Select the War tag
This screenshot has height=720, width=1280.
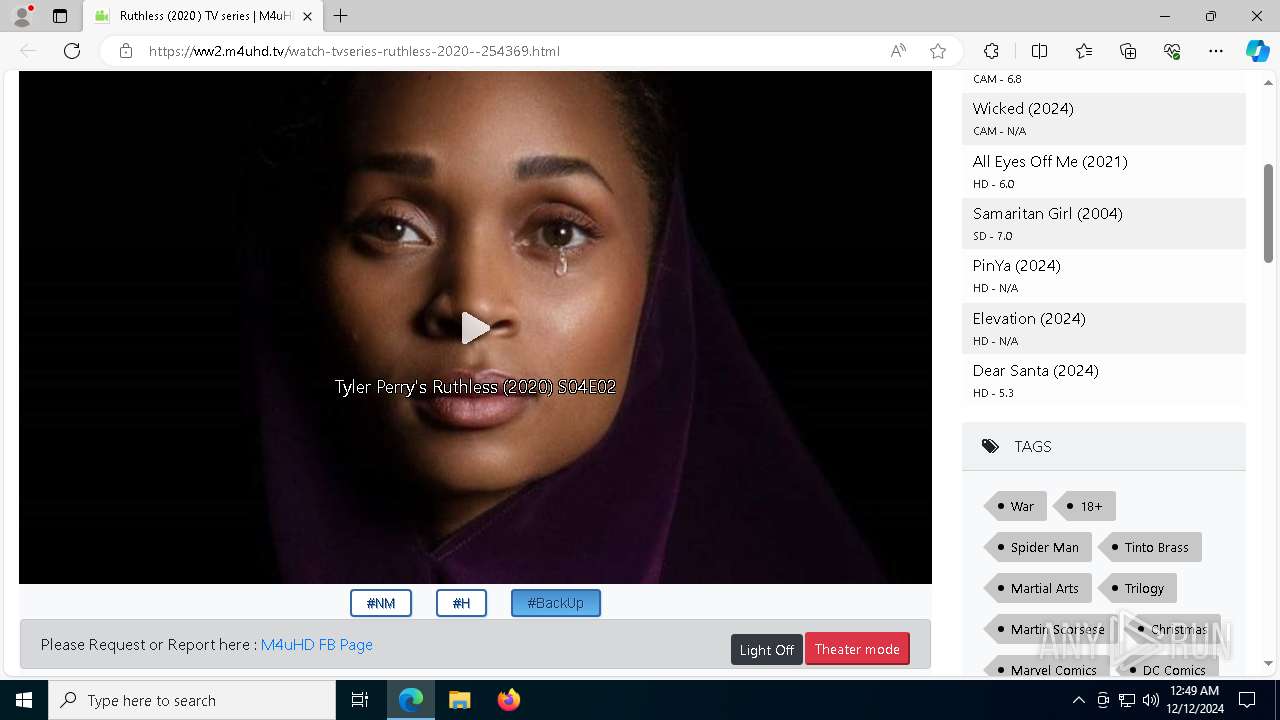(x=1016, y=506)
